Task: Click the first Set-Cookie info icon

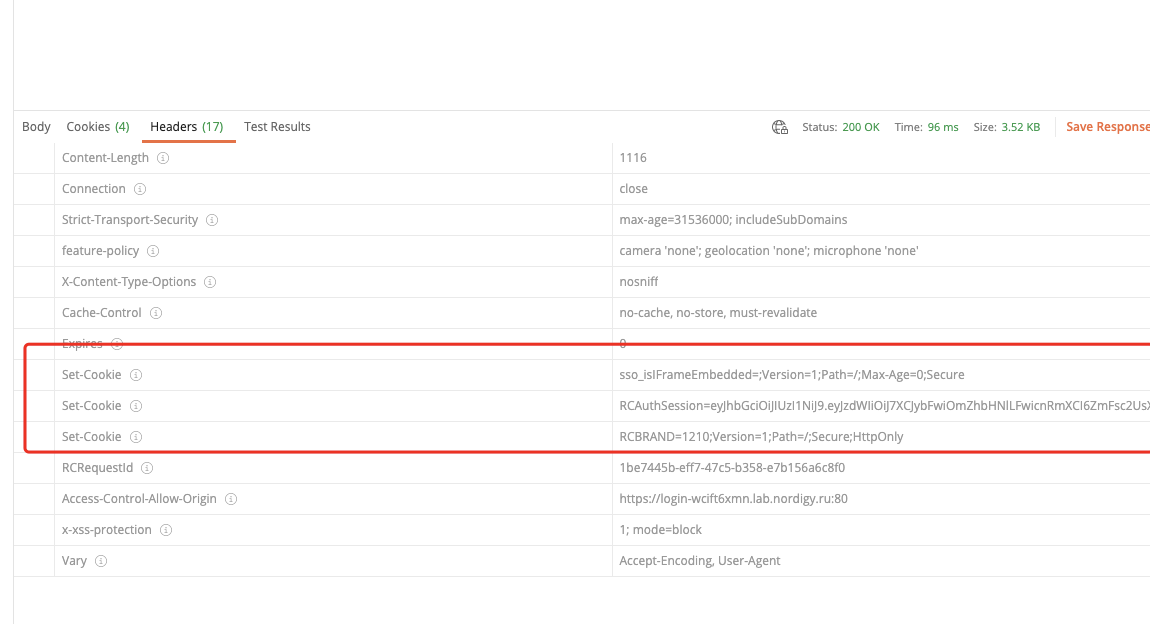Action: (135, 374)
